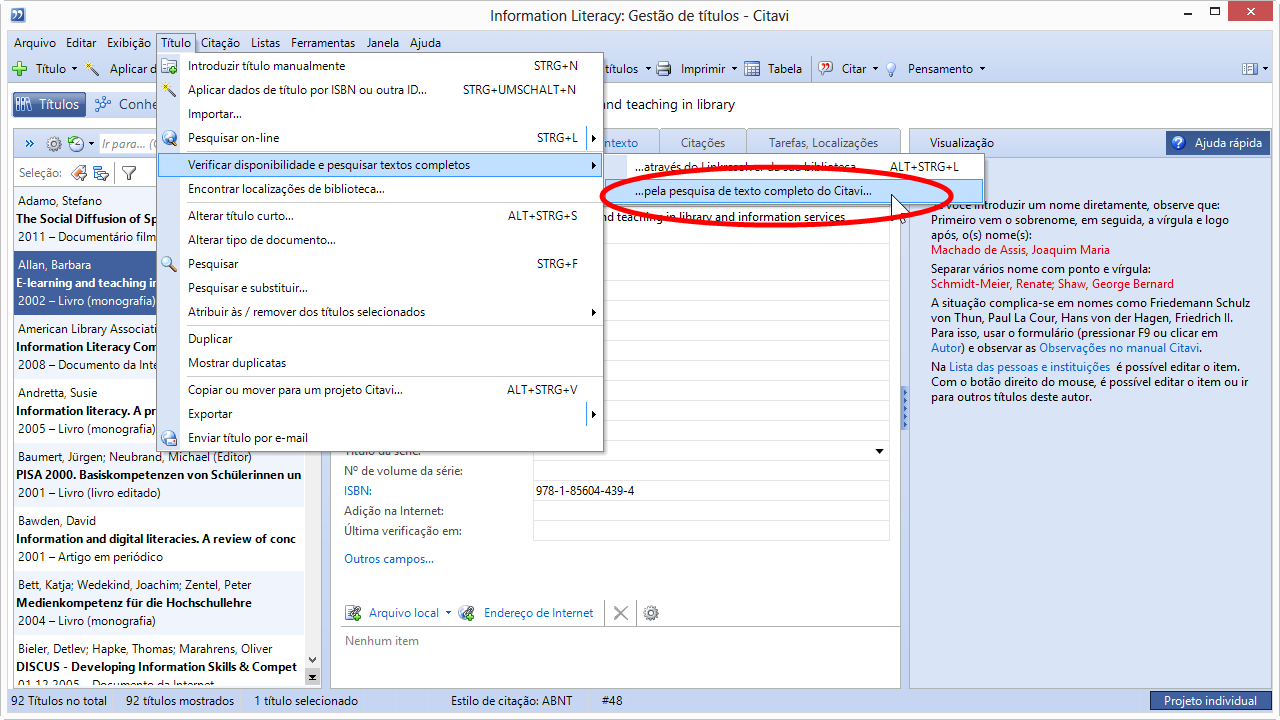Click the Títulos bookshelf workspace button
1280x720 pixels.
tap(49, 104)
